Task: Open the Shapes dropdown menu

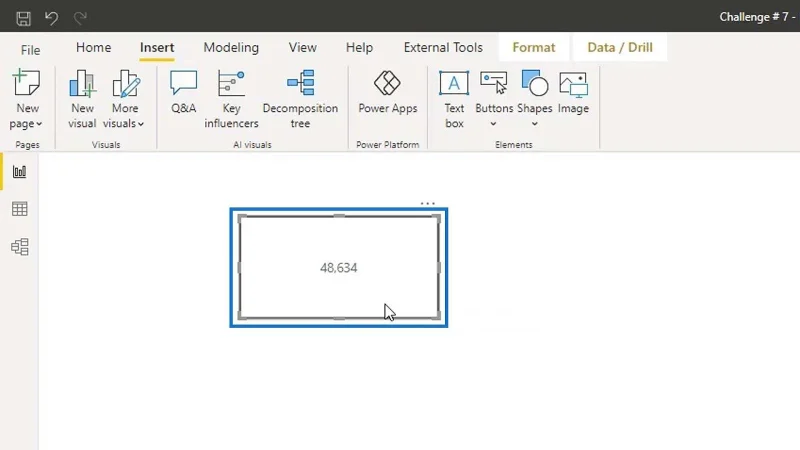Action: click(535, 99)
